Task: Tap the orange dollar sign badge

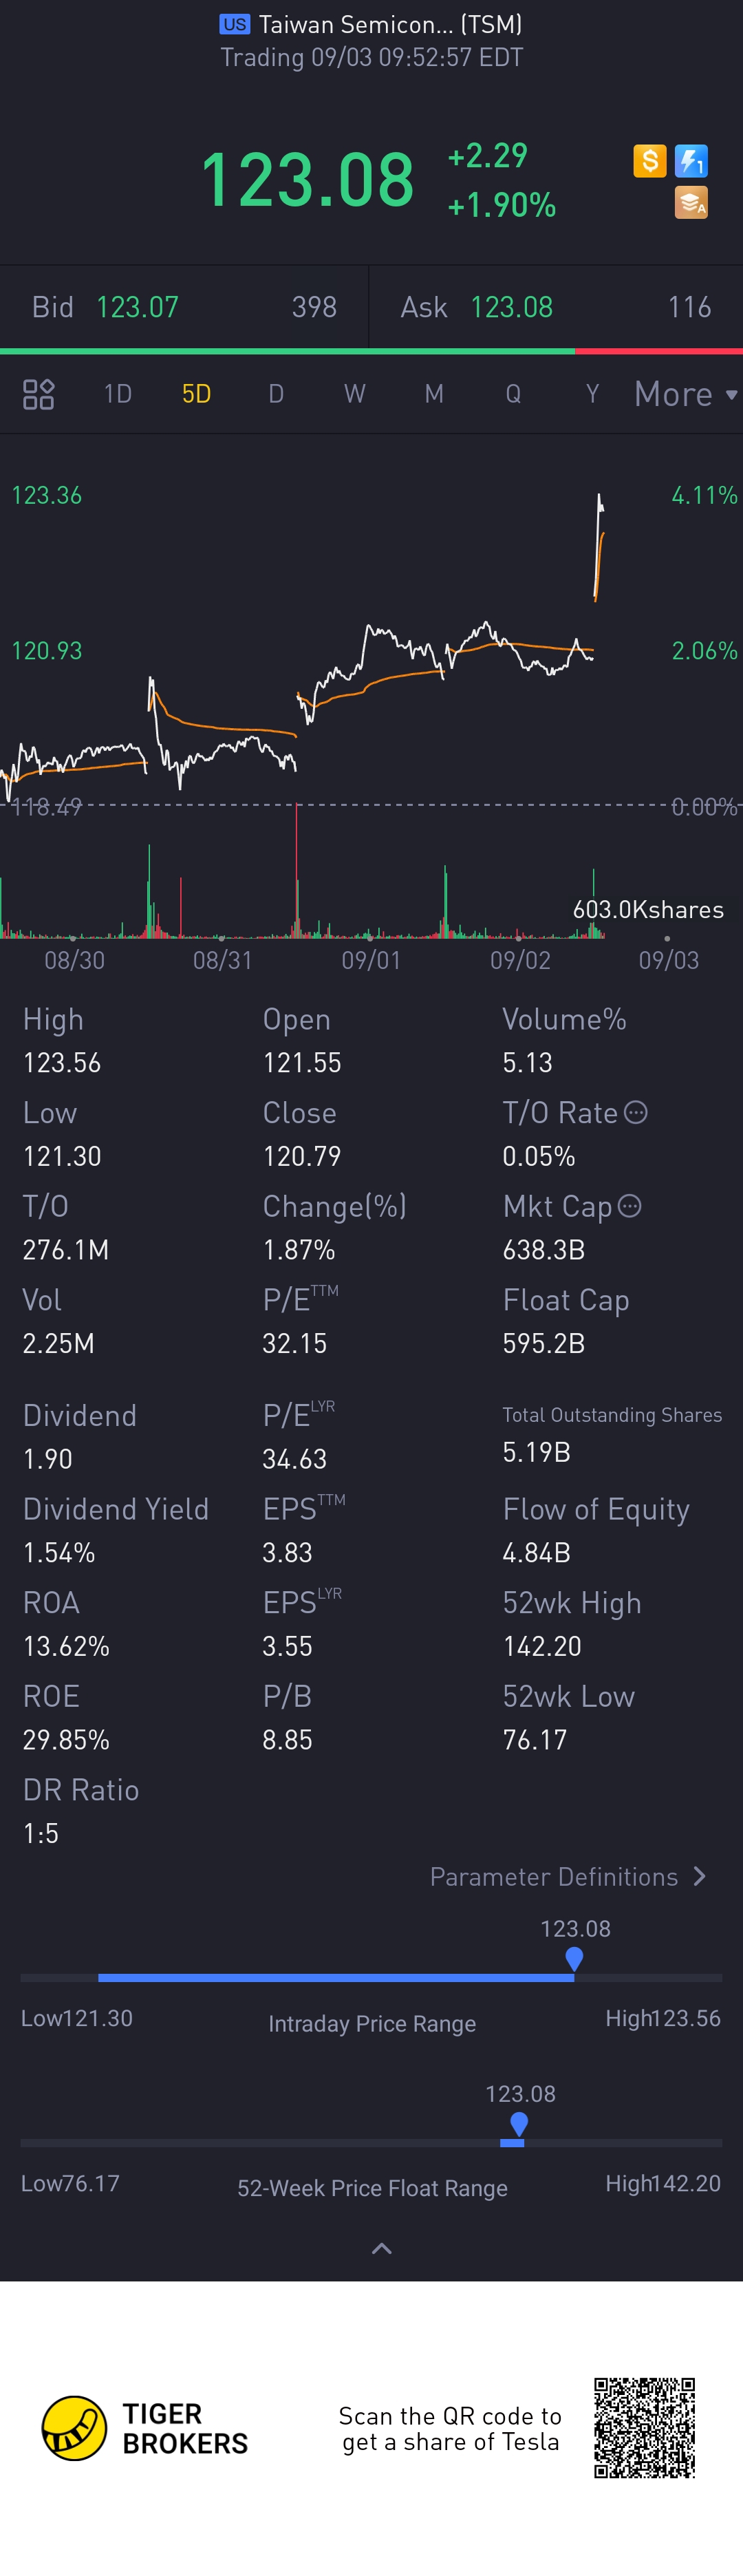Action: click(x=650, y=160)
